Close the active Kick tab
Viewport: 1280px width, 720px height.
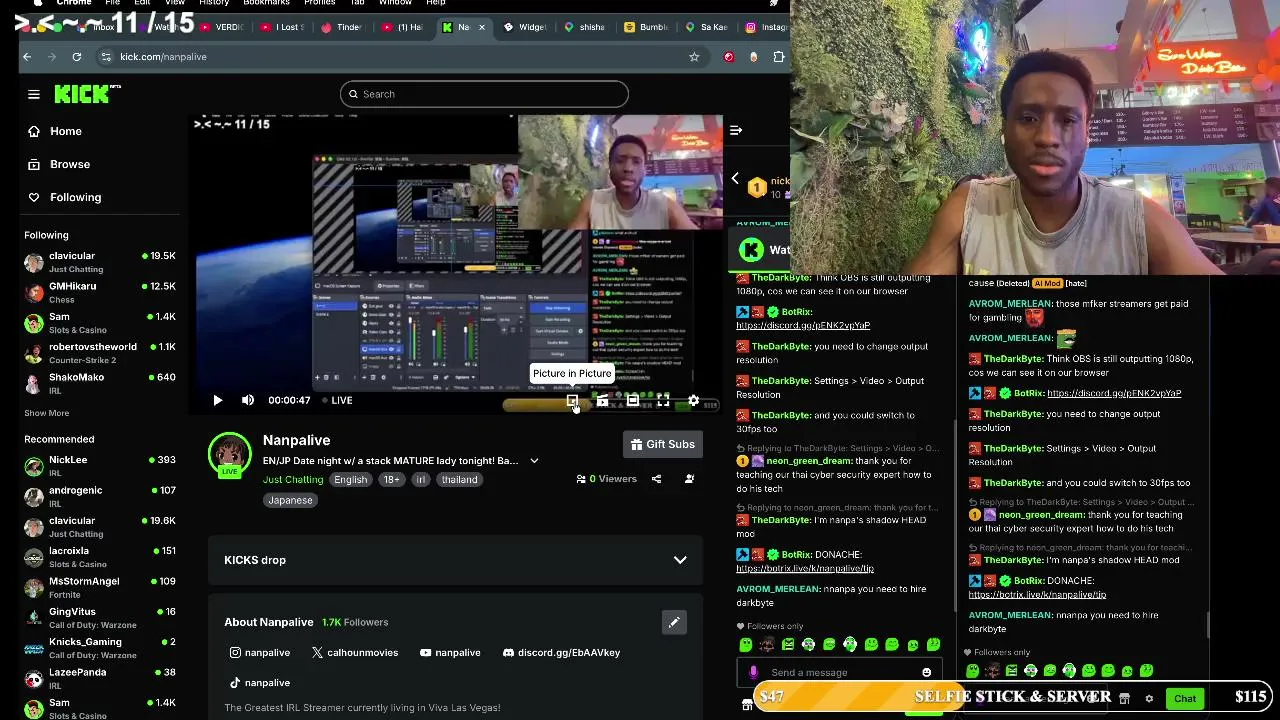pos(482,27)
